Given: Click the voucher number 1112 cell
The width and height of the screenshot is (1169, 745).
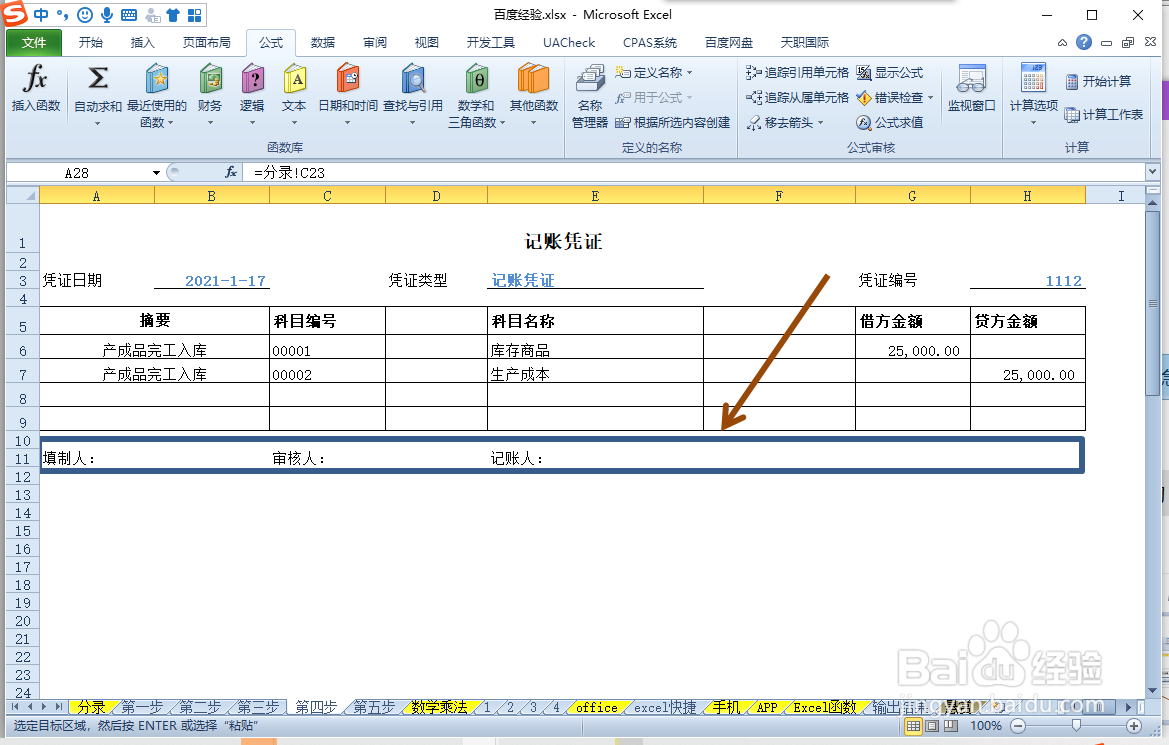Looking at the screenshot, I should point(1027,280).
